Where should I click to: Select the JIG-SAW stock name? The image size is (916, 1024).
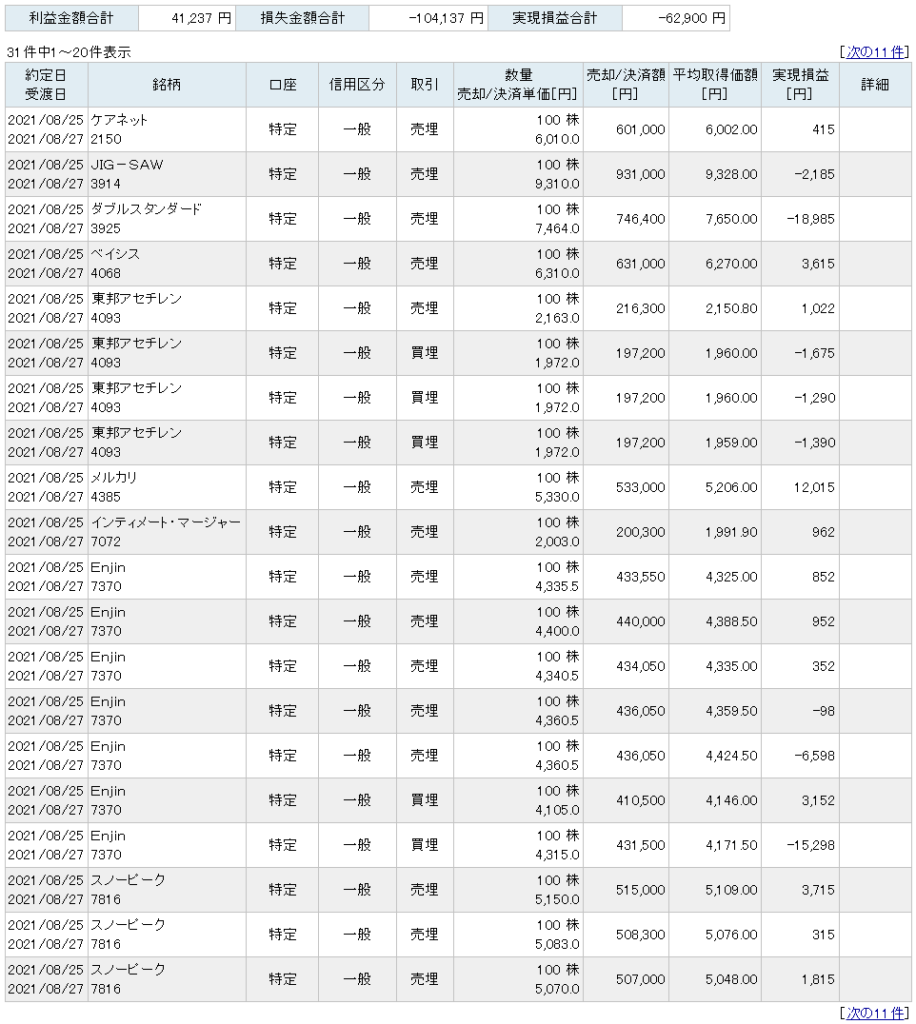127,165
